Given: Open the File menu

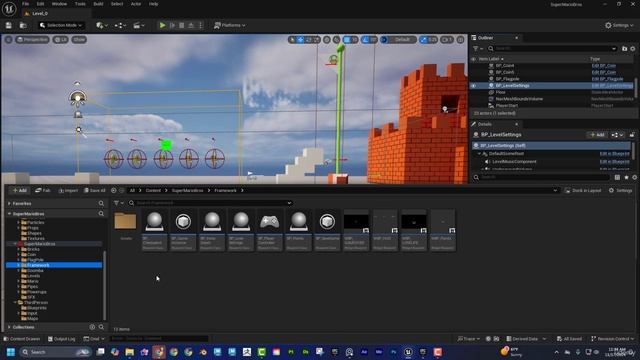Looking at the screenshot, I should pos(25,4).
